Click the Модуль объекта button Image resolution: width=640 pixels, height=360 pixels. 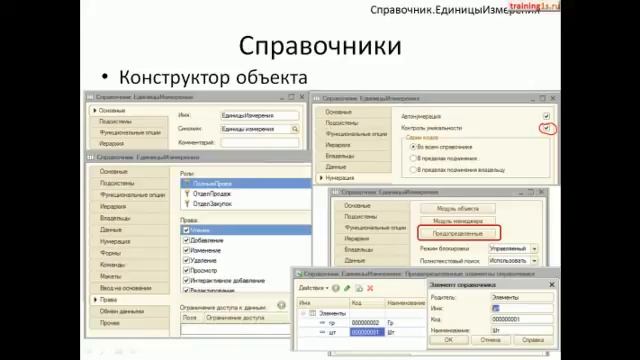458,209
